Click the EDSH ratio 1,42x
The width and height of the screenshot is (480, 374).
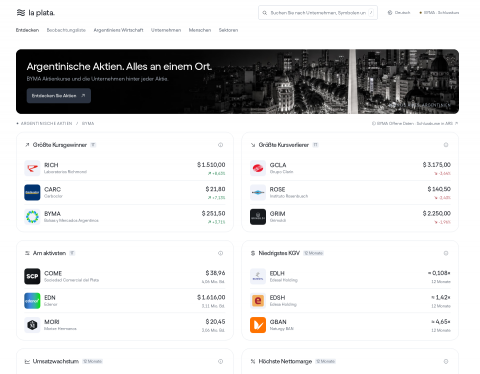coord(441,297)
